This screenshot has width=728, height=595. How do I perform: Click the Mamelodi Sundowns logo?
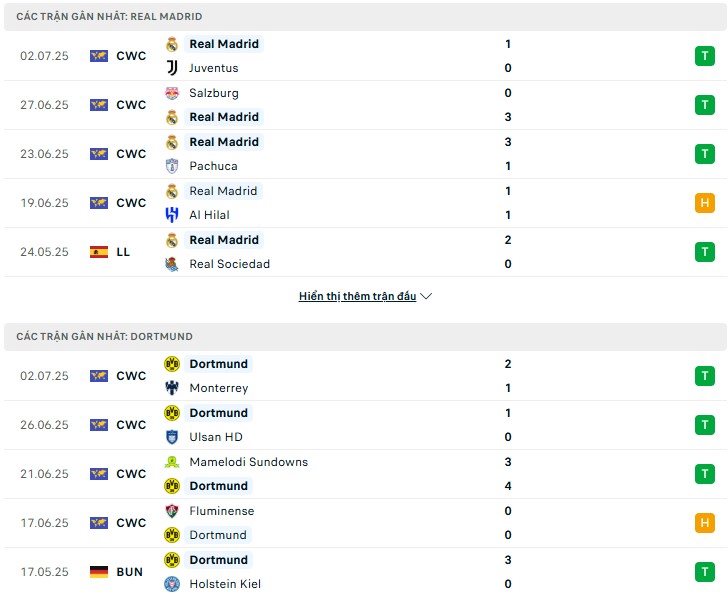(172, 462)
